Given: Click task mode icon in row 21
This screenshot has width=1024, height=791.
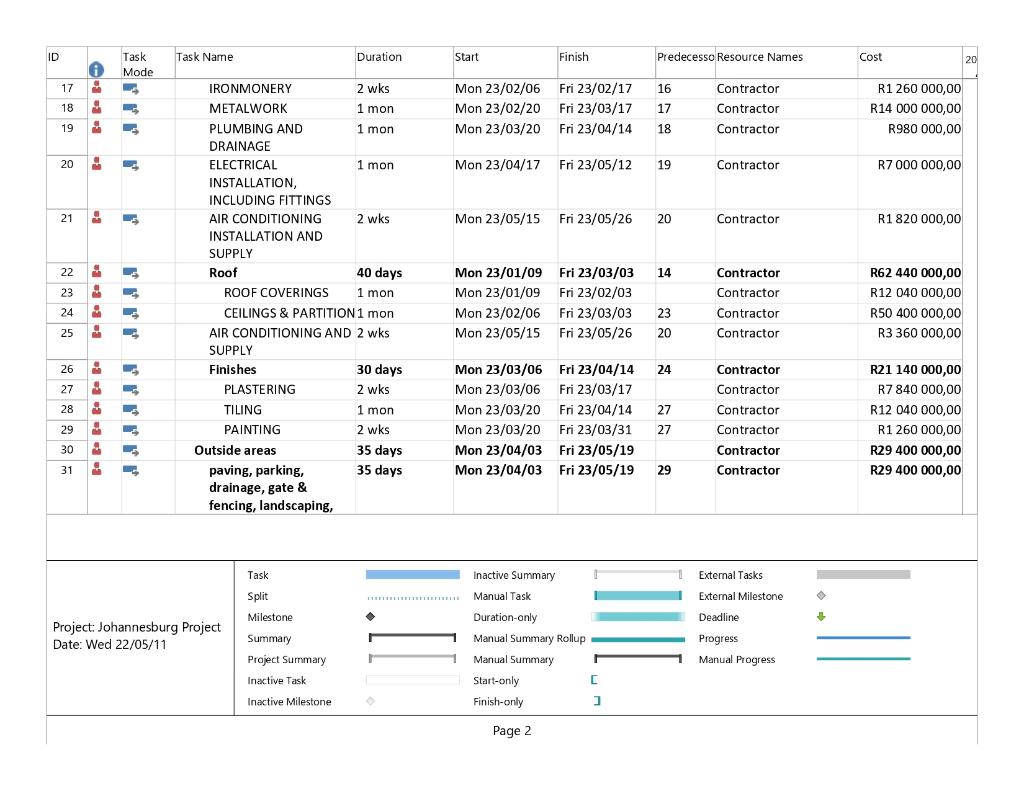Looking at the screenshot, I should click(131, 219).
